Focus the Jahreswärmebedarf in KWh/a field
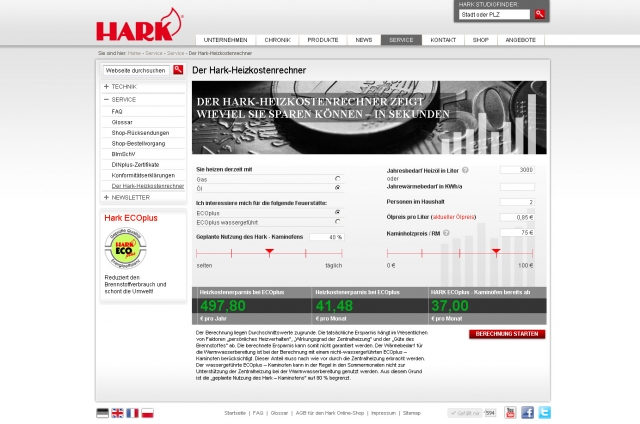This screenshot has height=424, width=640. [x=517, y=186]
